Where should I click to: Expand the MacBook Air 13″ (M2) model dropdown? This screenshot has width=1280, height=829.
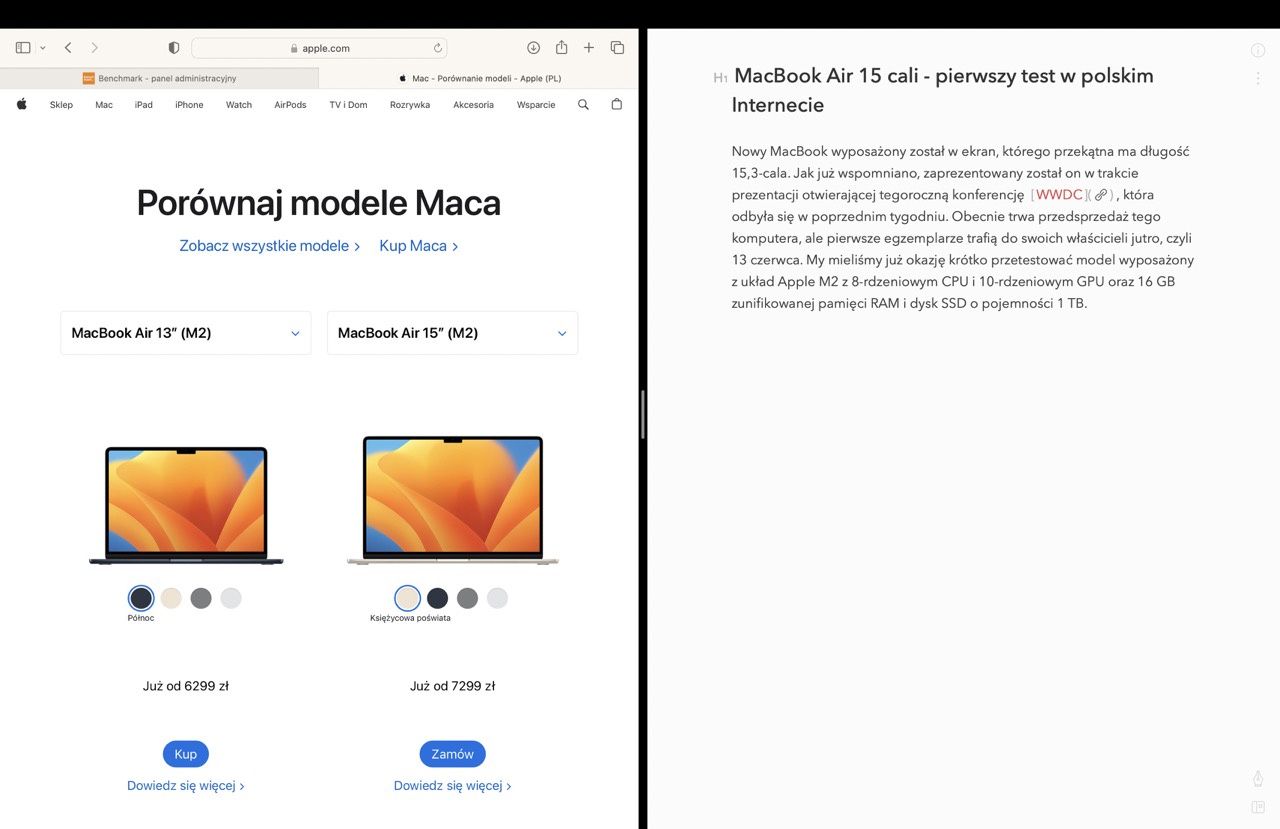coord(186,333)
